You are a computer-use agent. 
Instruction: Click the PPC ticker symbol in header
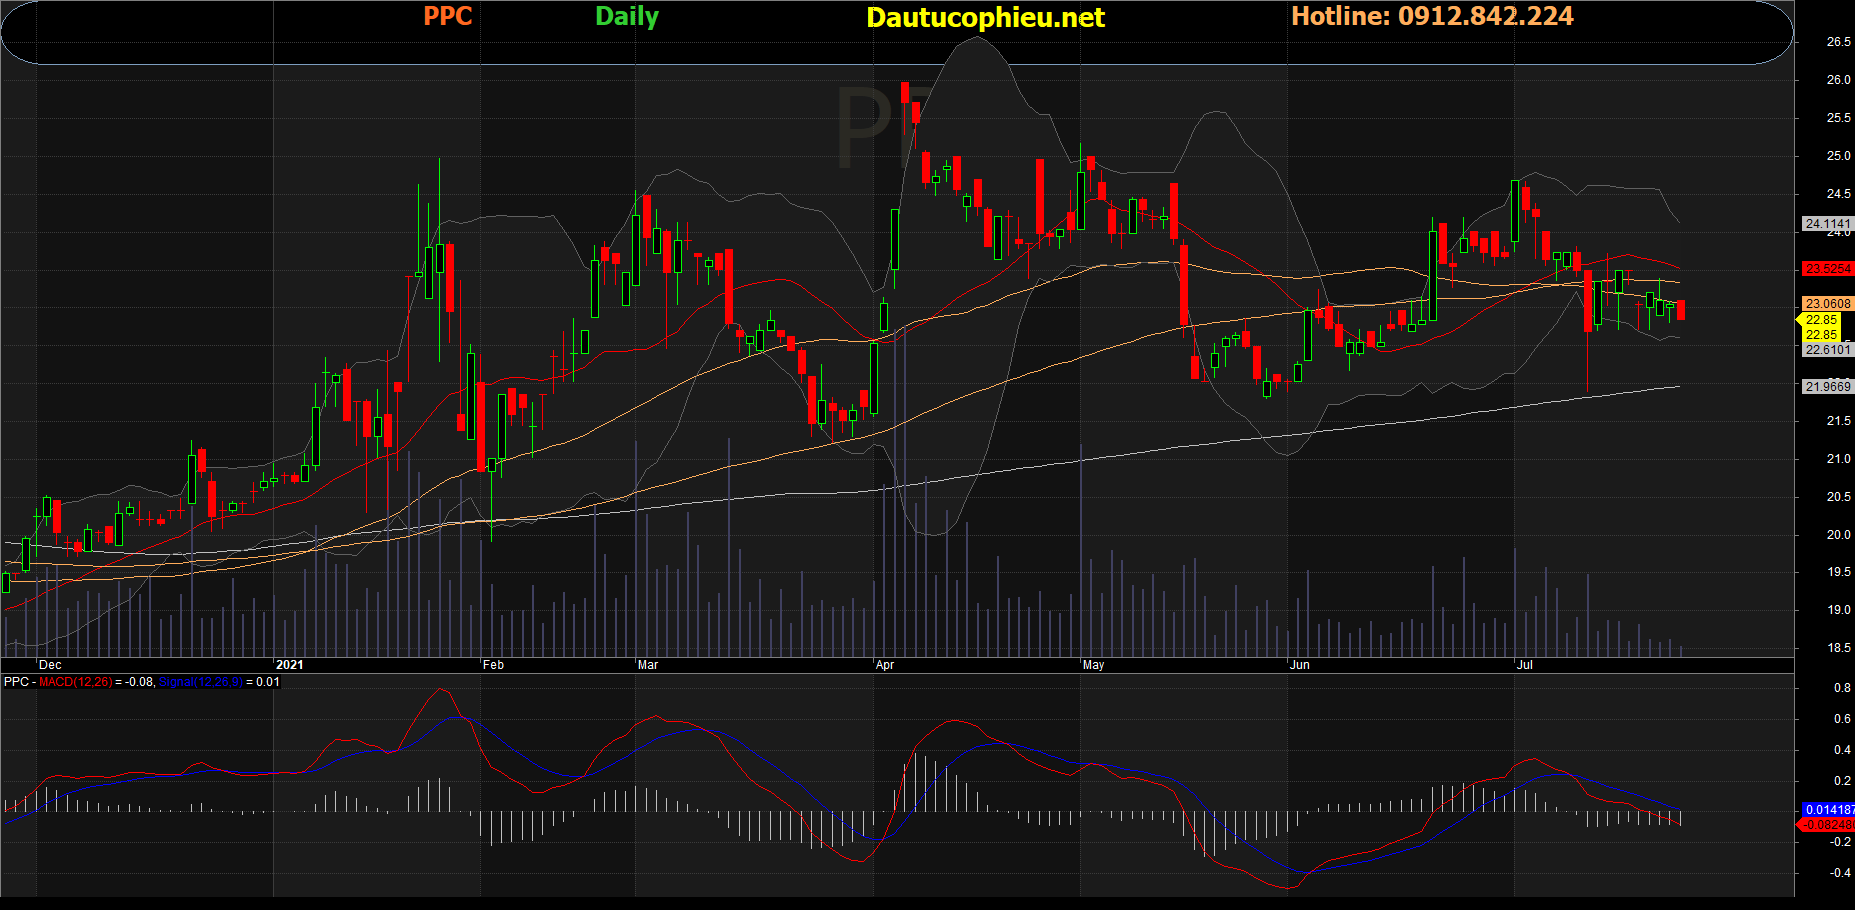447,17
